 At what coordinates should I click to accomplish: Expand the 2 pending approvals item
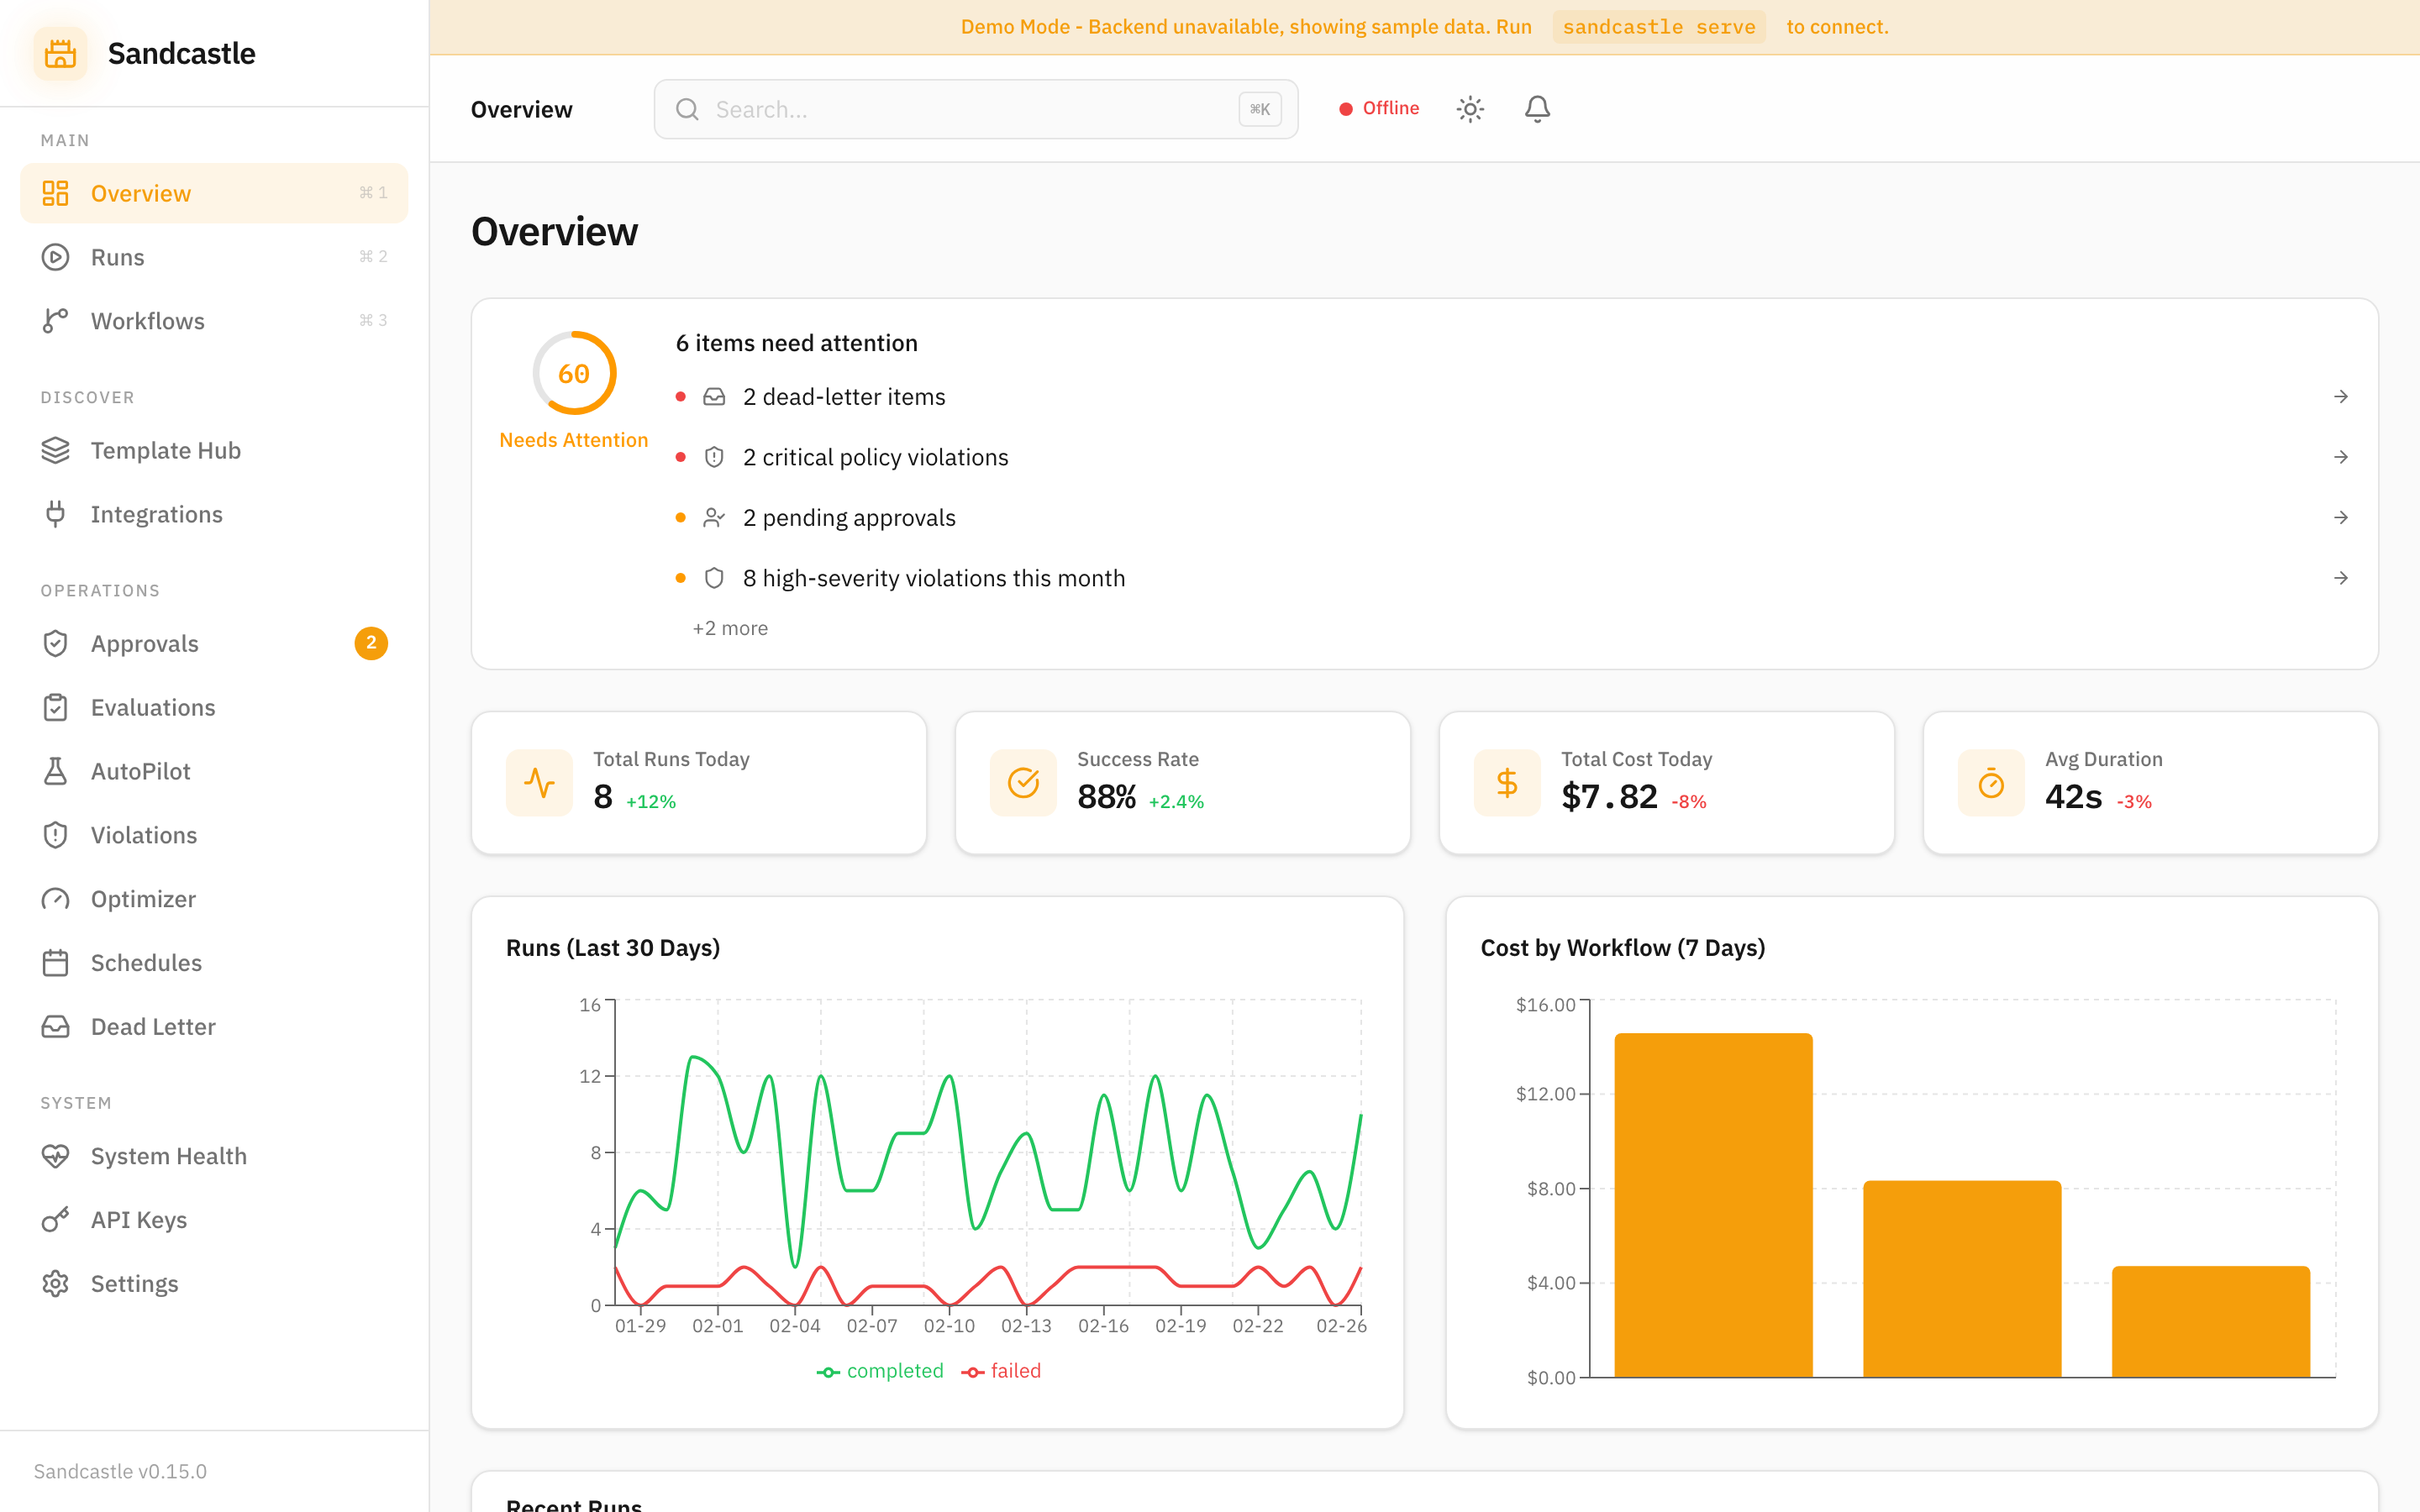tap(849, 517)
